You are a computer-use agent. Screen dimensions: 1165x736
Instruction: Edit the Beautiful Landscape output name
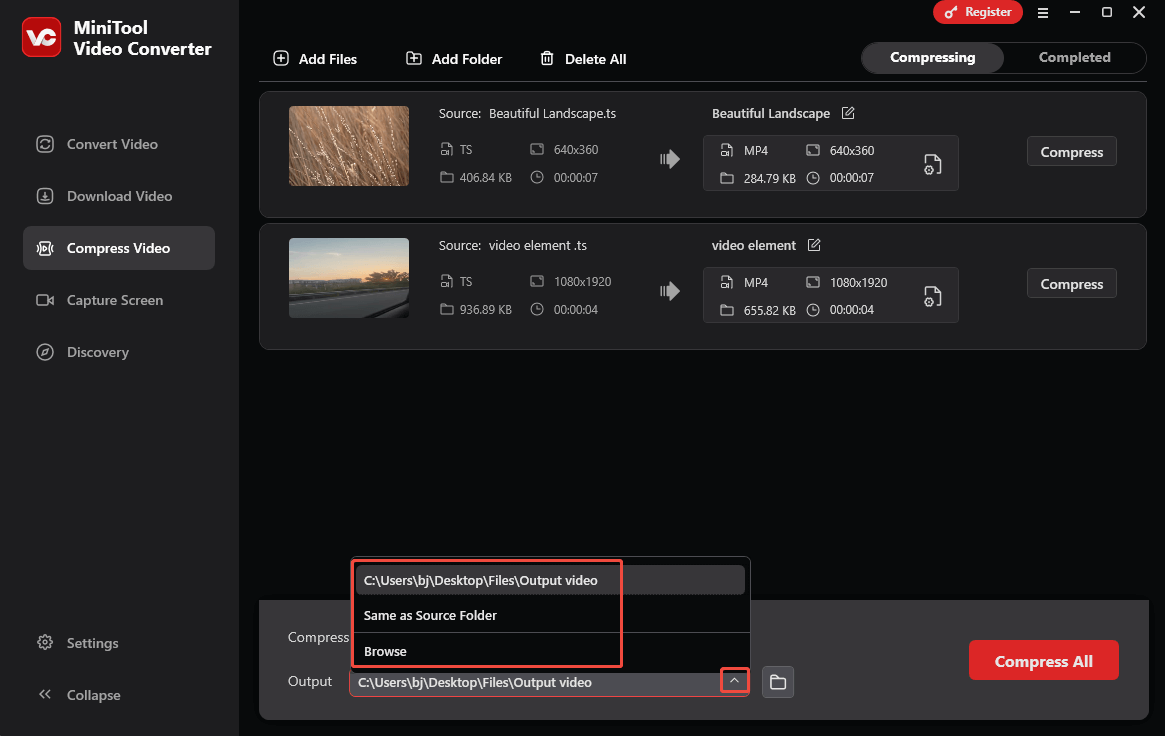coord(848,113)
